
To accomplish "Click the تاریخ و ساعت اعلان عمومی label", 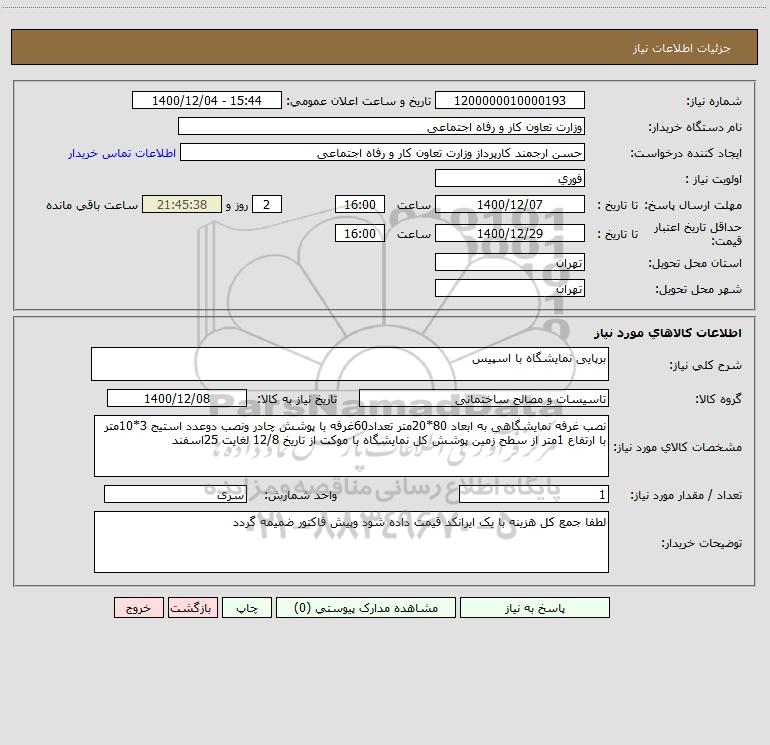I will (358, 101).
